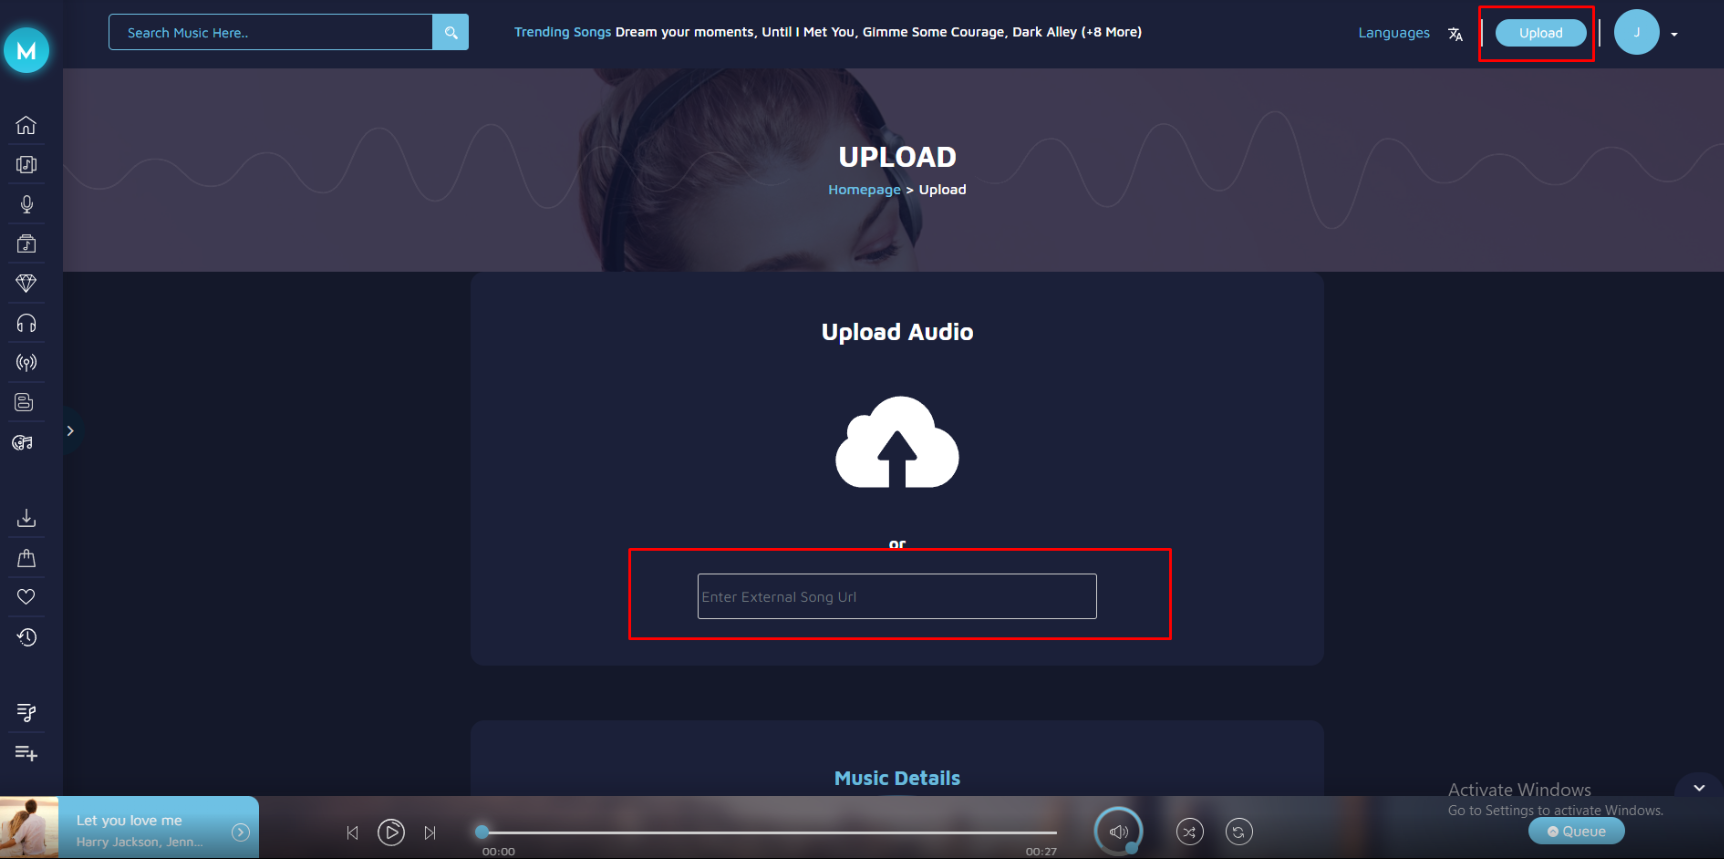The width and height of the screenshot is (1724, 859).
Task: Collapse the player with chevron down
Action: click(x=1699, y=788)
